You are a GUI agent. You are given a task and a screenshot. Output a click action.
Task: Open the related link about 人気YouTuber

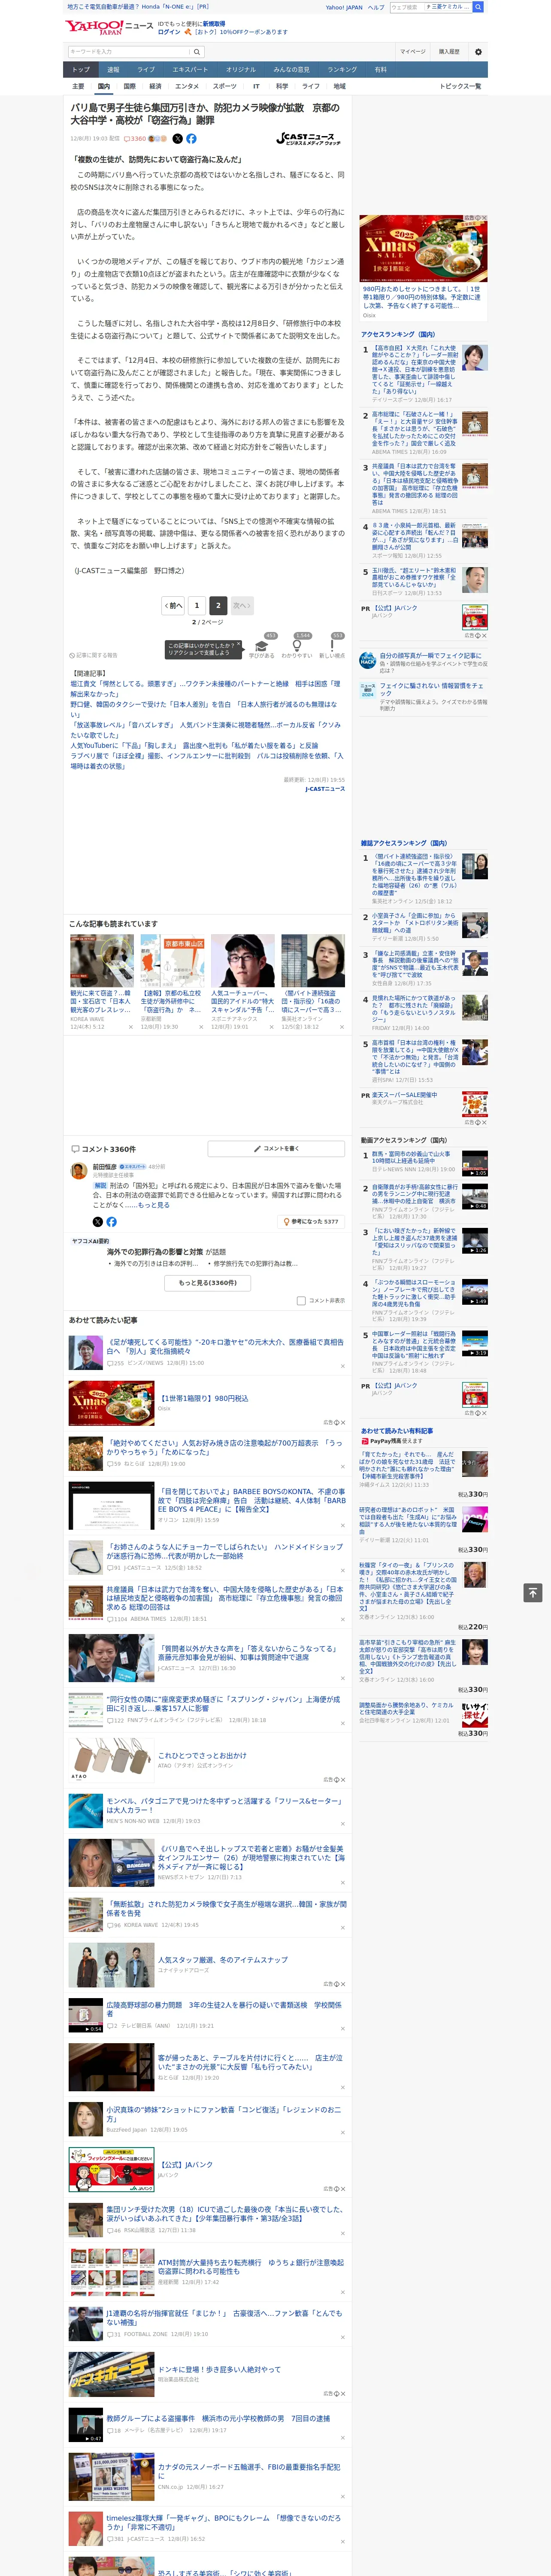point(194,746)
